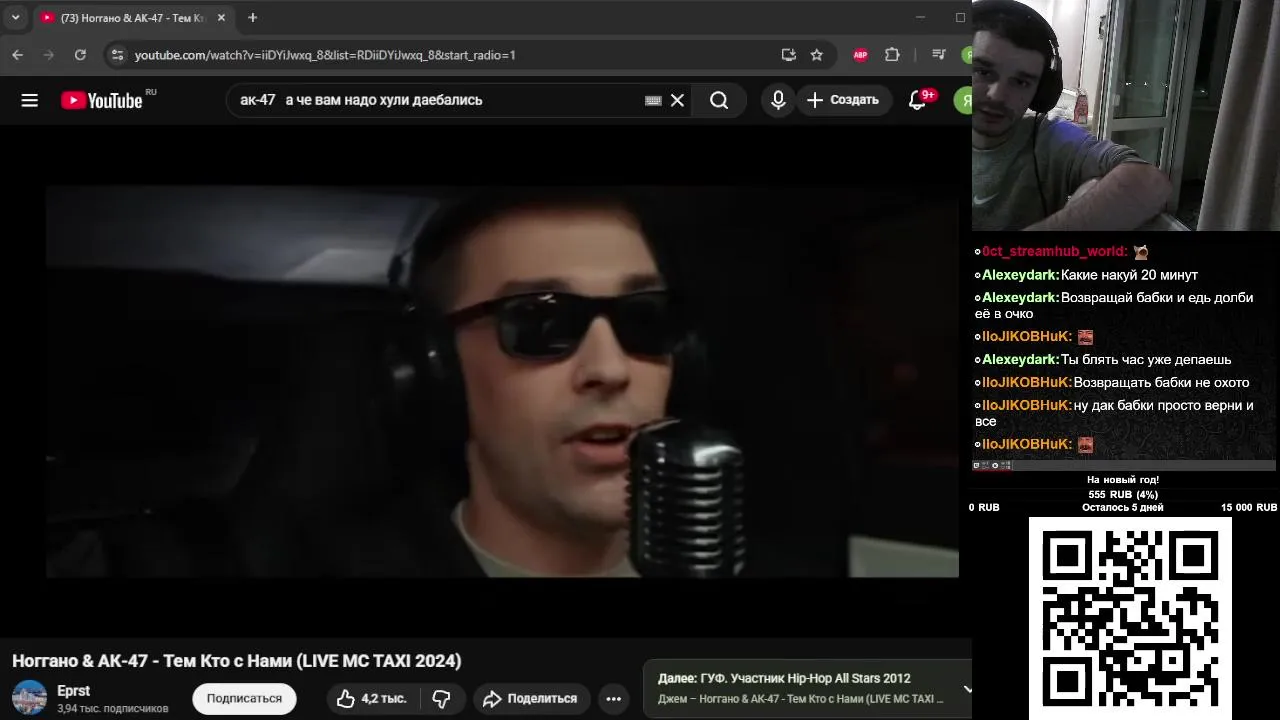Viewport: 1280px width, 720px height.
Task: Start voice search with microphone
Action: pos(778,100)
